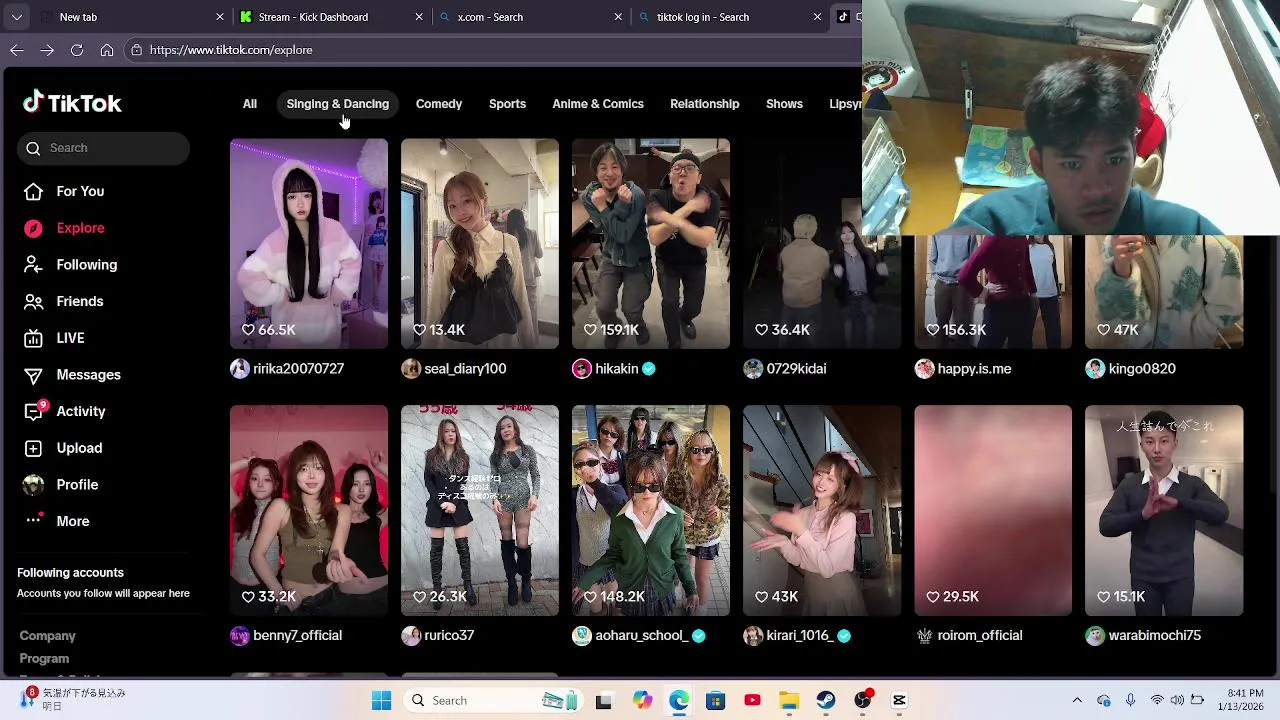Switch to Stream - Kick Dashboard tab
Screen dimensions: 1280x720
pyautogui.click(x=330, y=17)
